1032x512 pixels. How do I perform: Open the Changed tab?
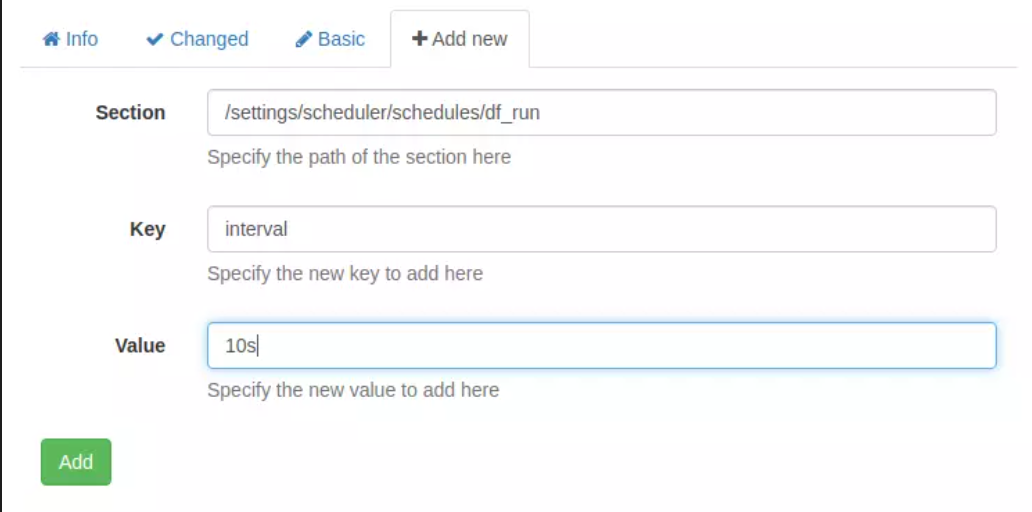coord(198,39)
